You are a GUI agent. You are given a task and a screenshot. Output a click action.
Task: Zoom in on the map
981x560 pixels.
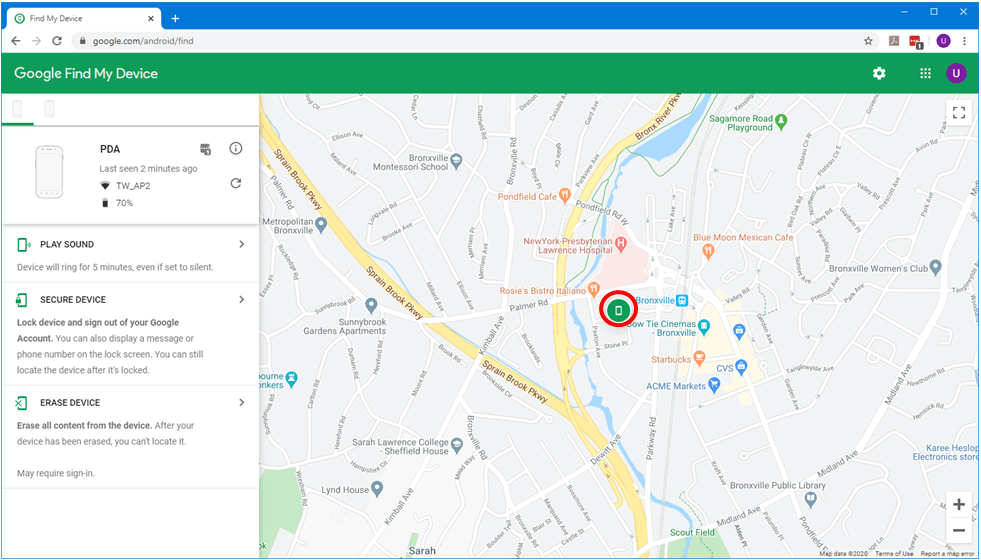click(958, 504)
